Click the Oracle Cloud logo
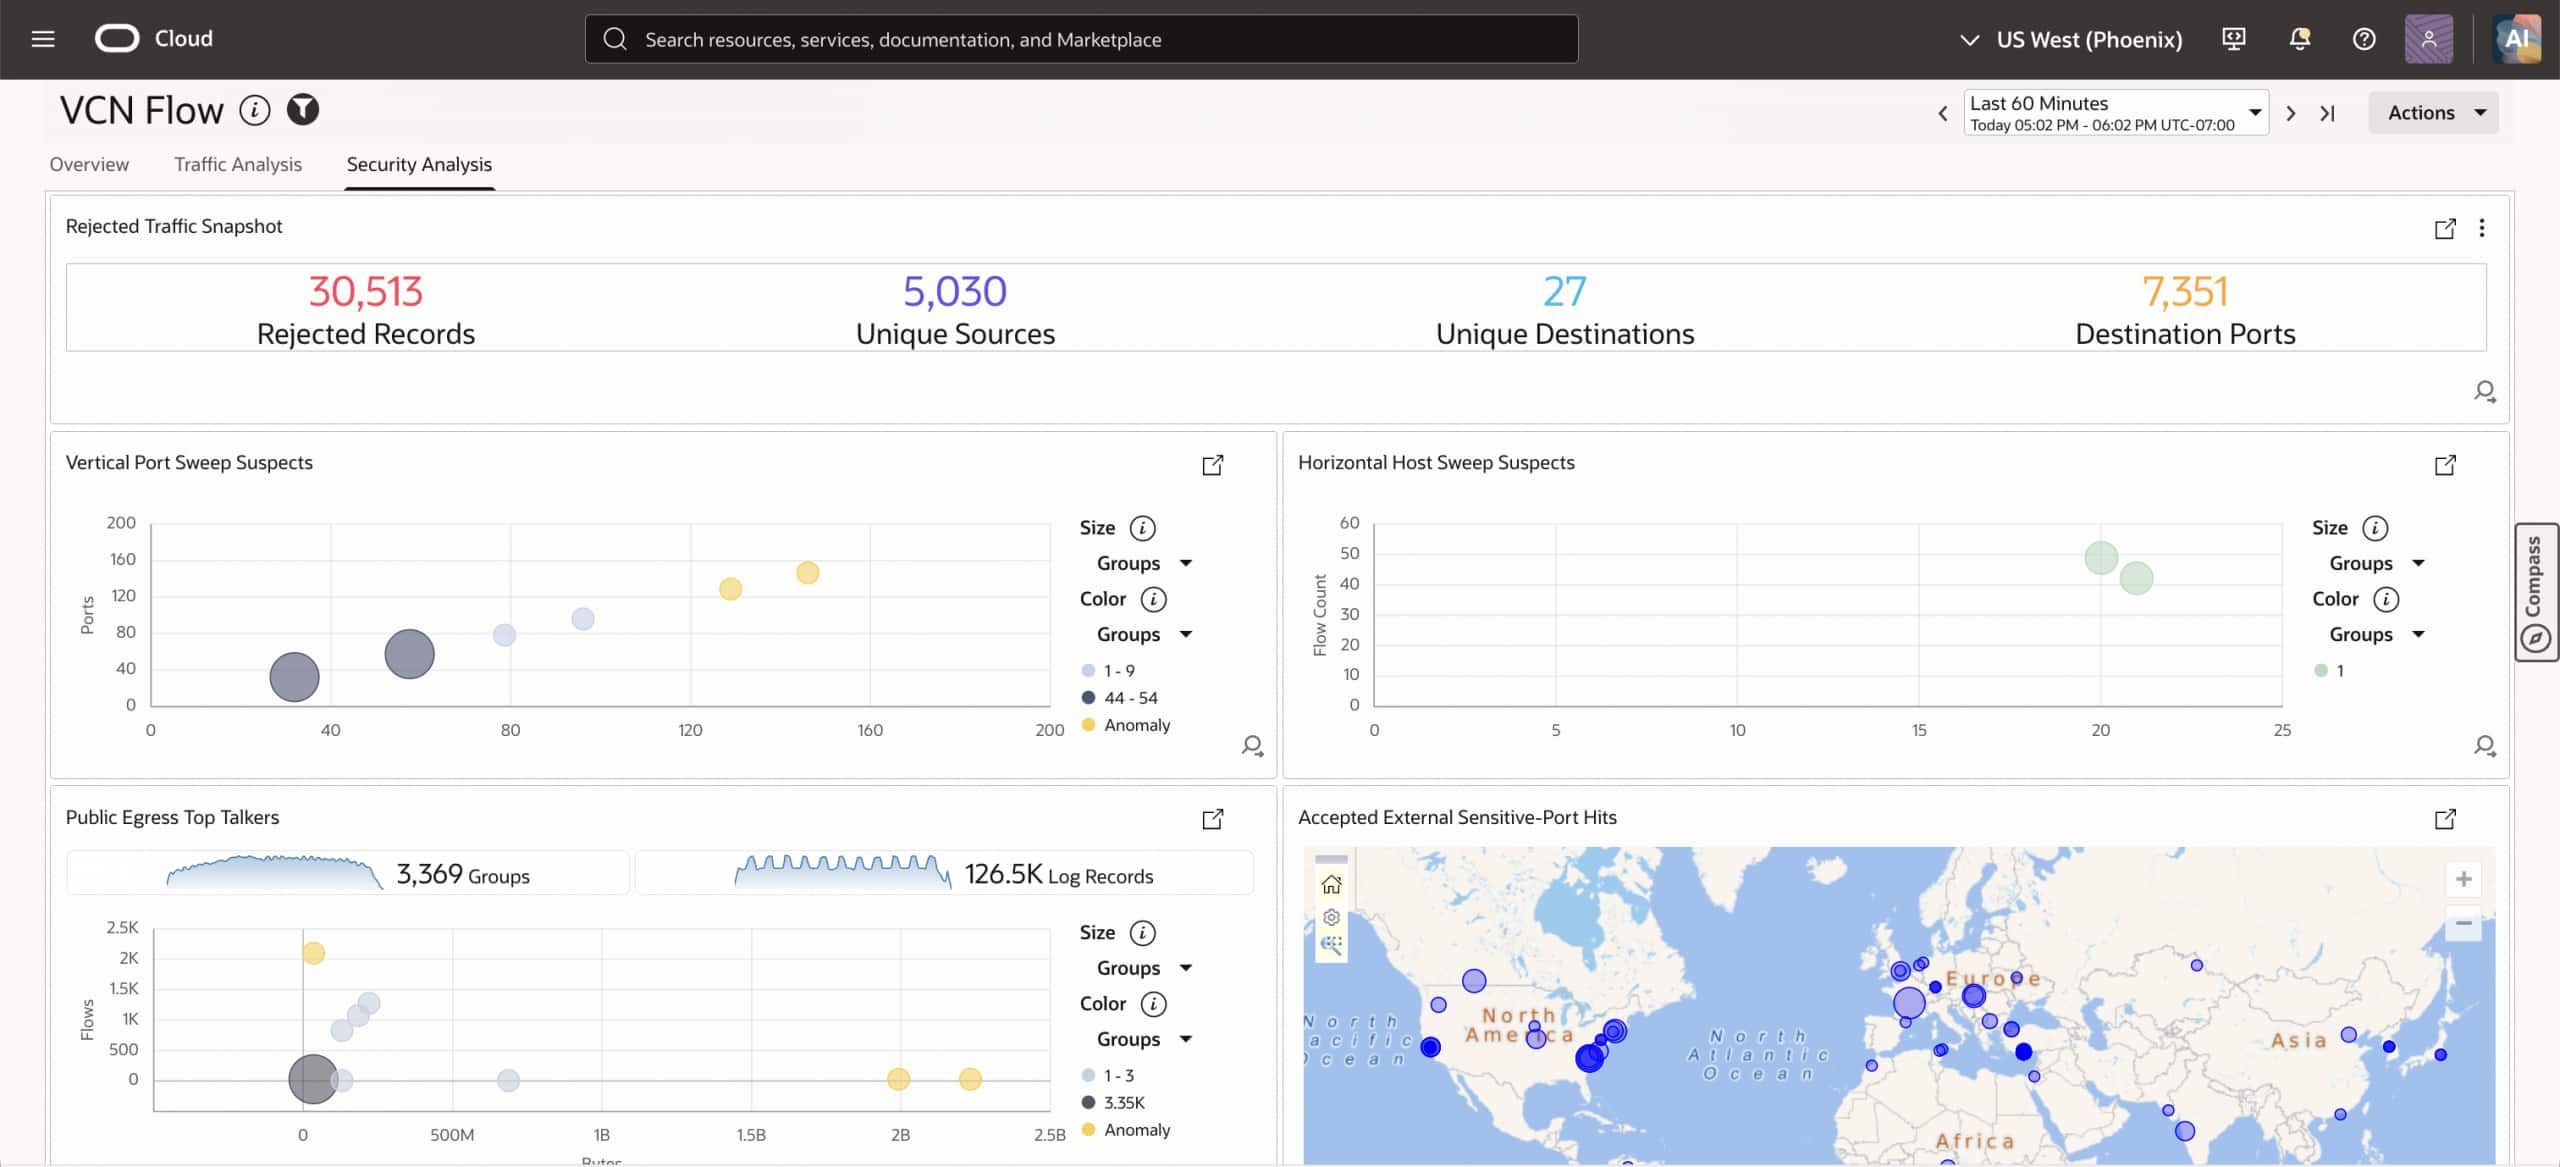 pos(154,39)
